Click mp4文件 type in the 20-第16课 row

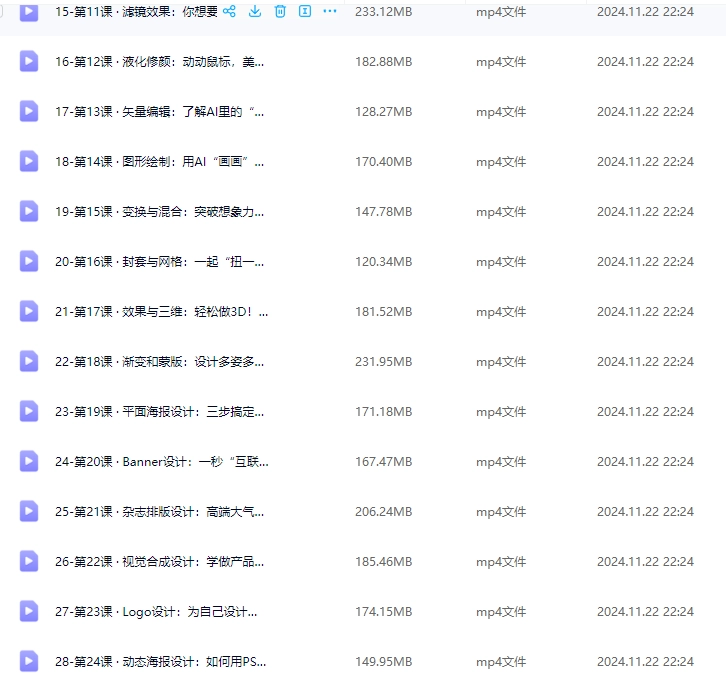(501, 262)
